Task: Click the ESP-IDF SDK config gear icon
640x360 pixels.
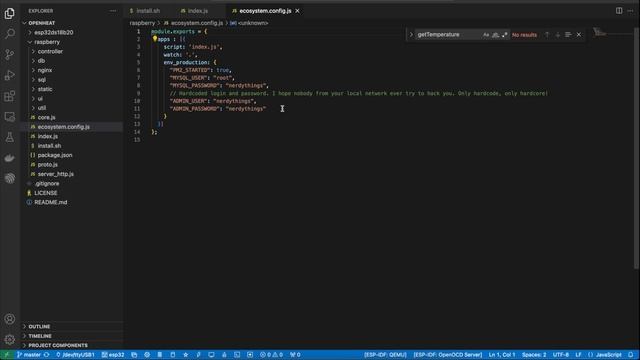Action: (x=147, y=355)
